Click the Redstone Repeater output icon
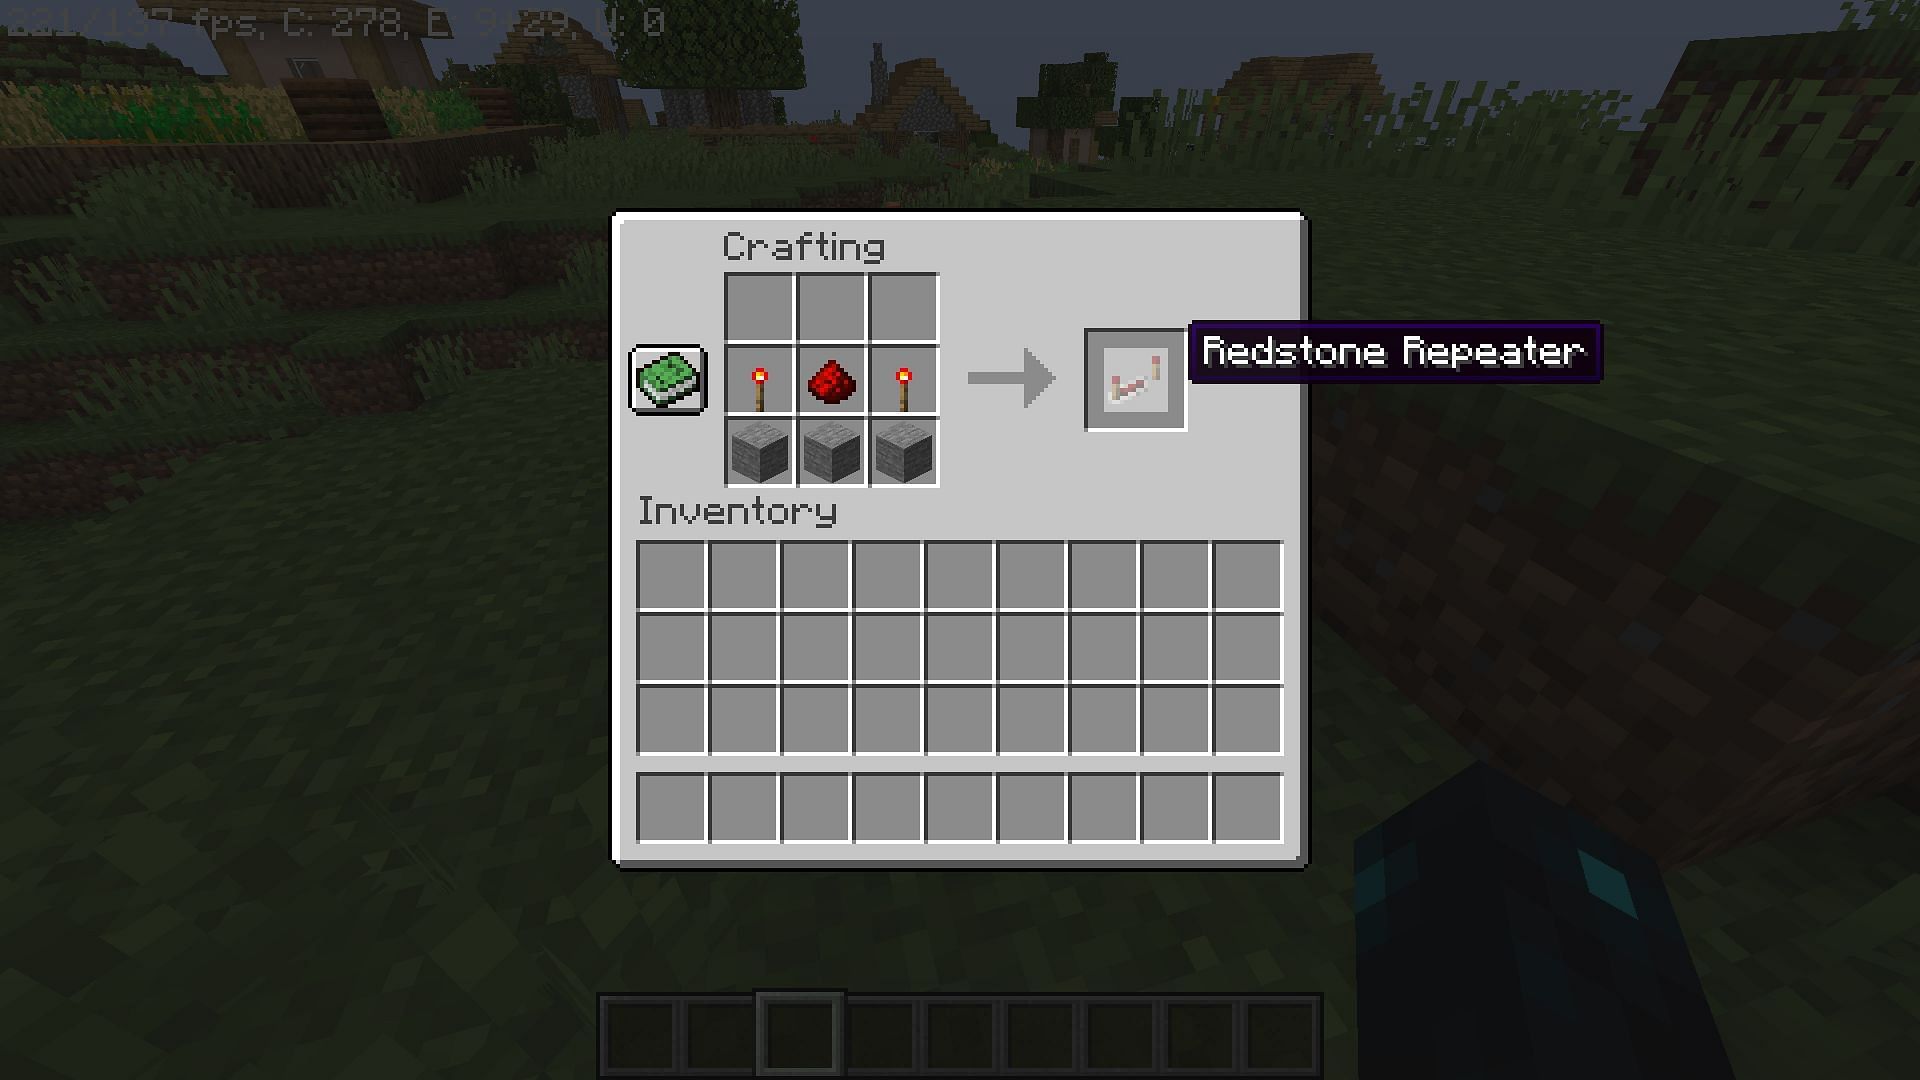This screenshot has width=1920, height=1080. [1130, 381]
